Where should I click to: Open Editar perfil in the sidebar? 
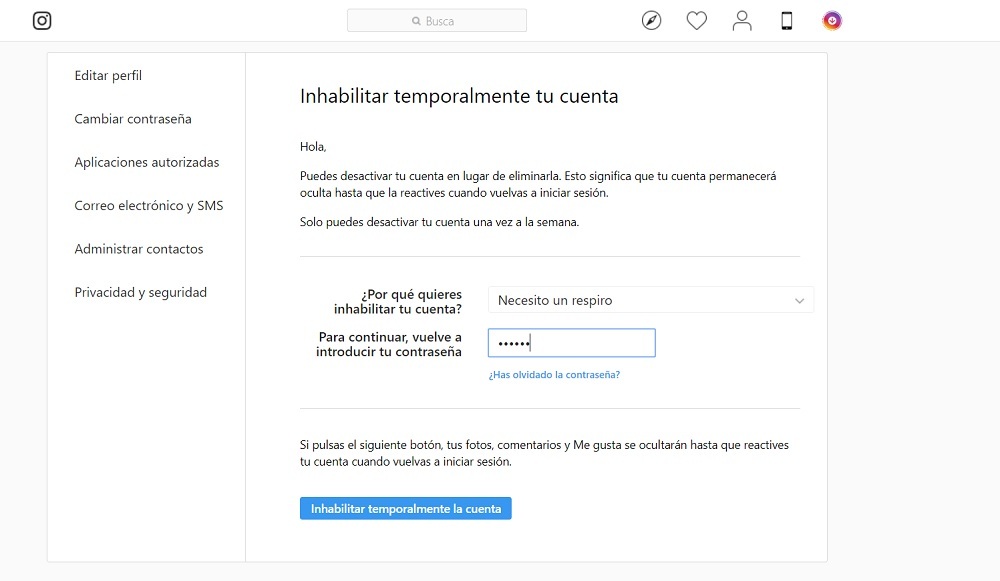[108, 75]
